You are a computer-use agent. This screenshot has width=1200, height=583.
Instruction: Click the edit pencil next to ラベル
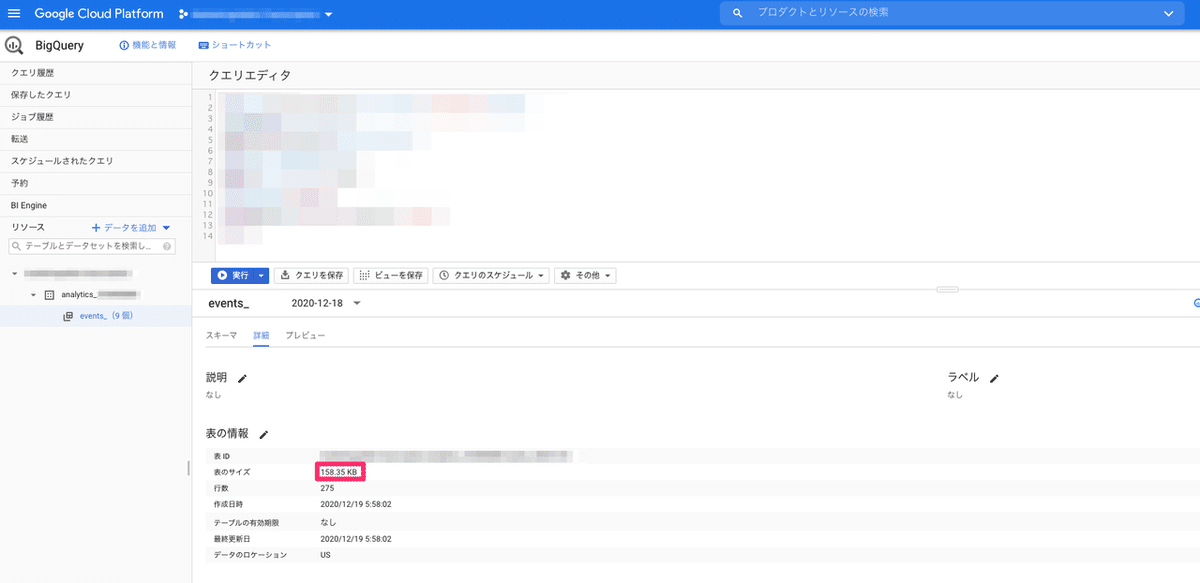994,379
